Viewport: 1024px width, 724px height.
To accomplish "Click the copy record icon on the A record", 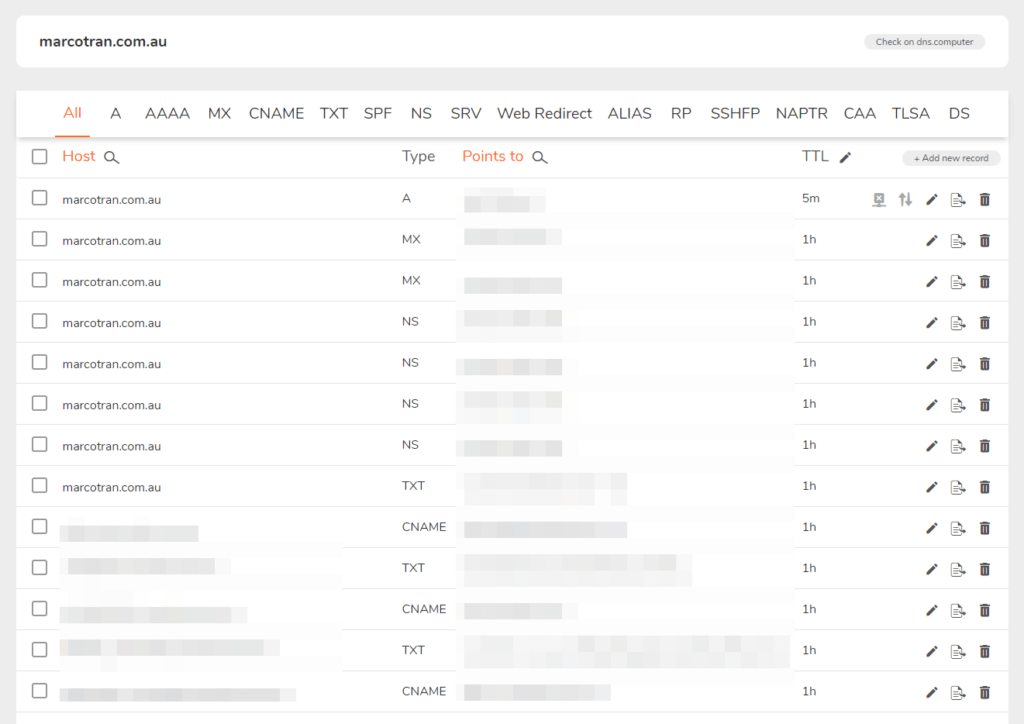I will point(957,199).
